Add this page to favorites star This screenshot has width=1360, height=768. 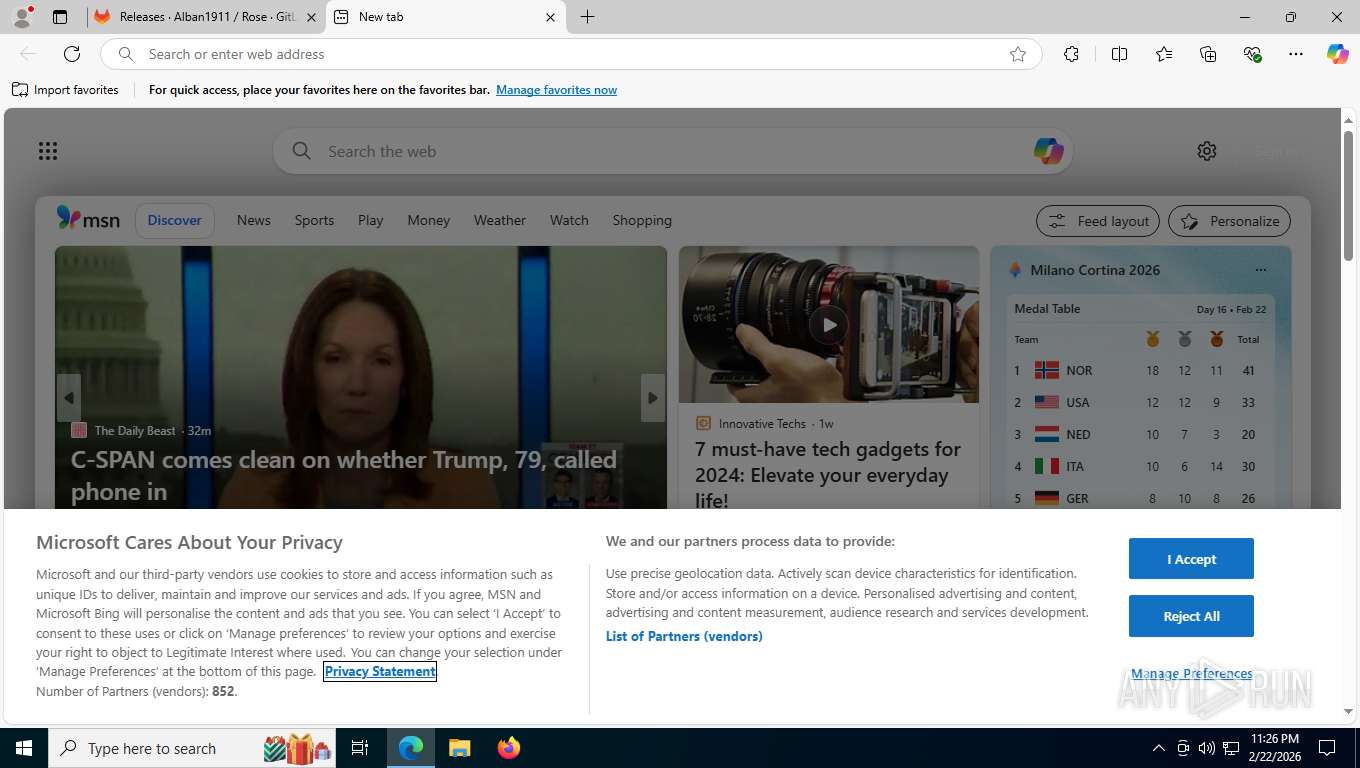coord(1018,54)
